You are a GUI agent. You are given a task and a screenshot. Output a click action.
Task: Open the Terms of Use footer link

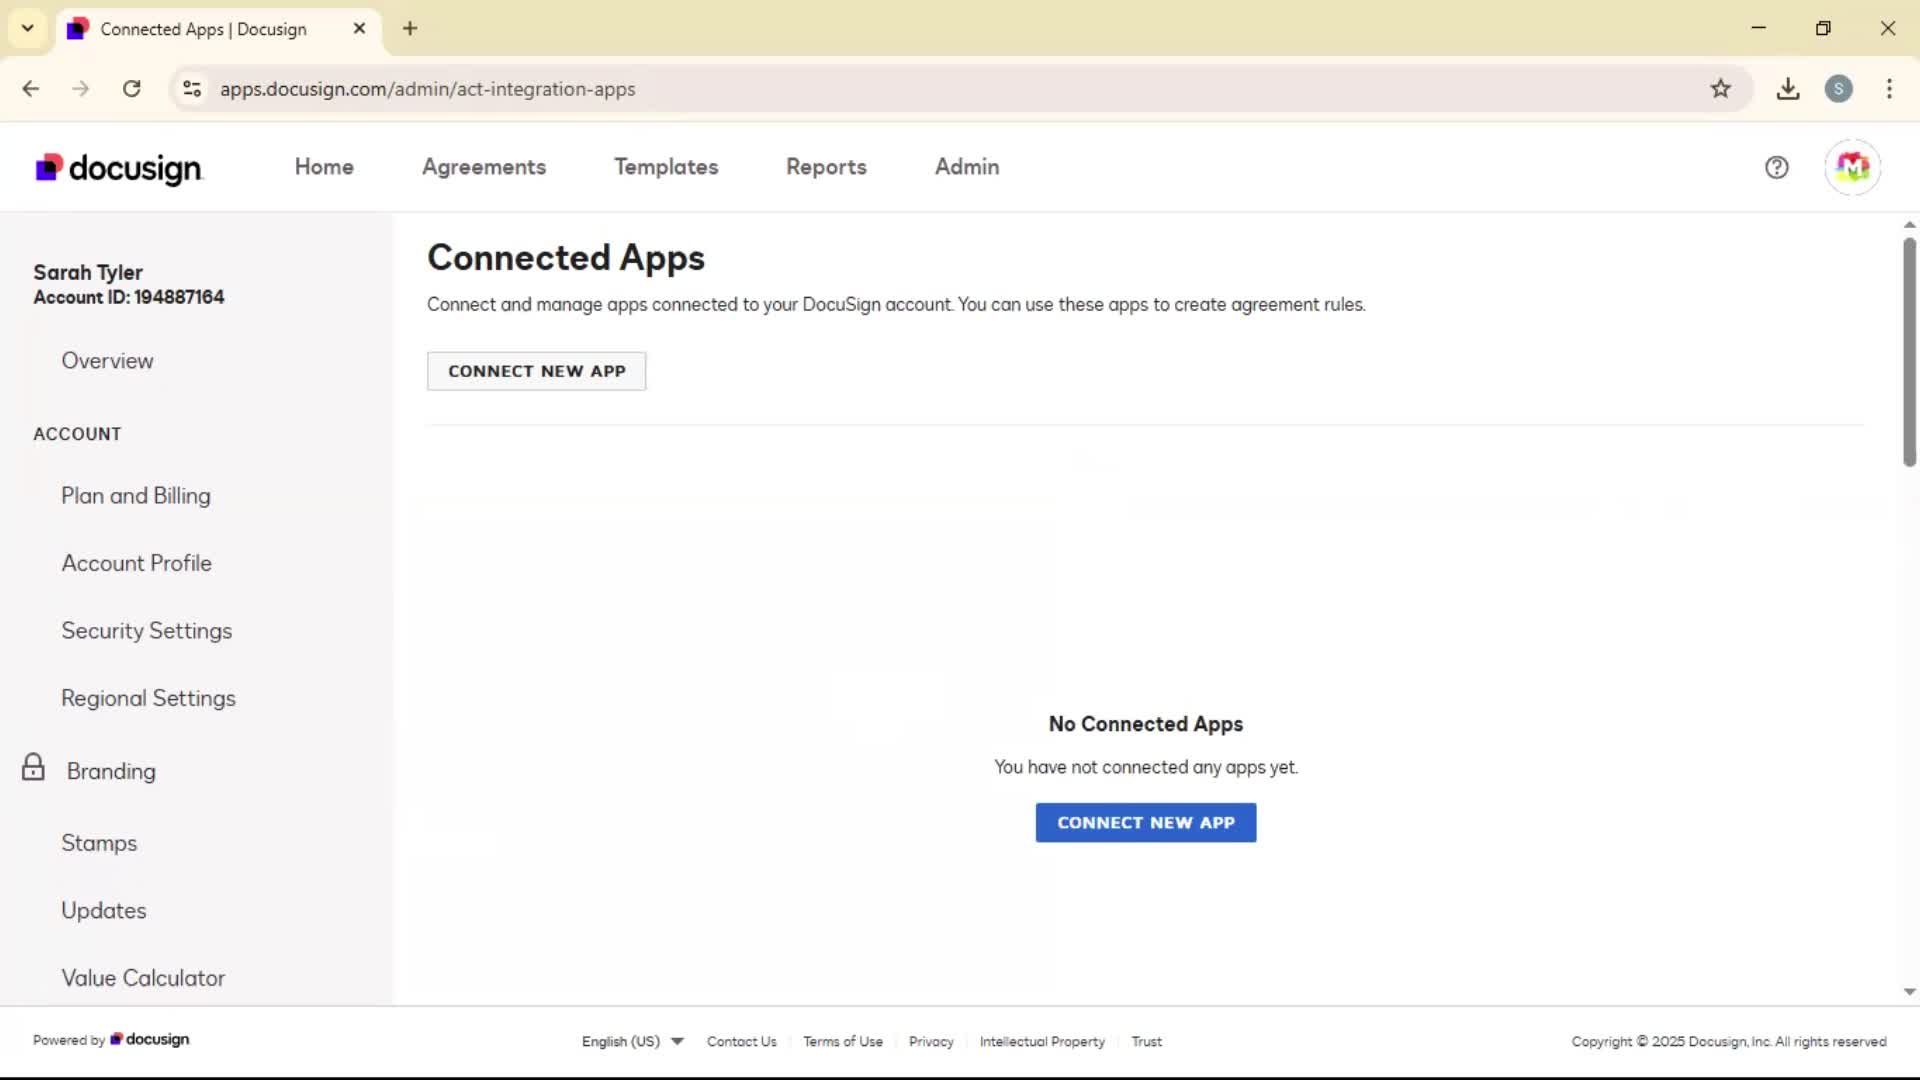tap(842, 1041)
